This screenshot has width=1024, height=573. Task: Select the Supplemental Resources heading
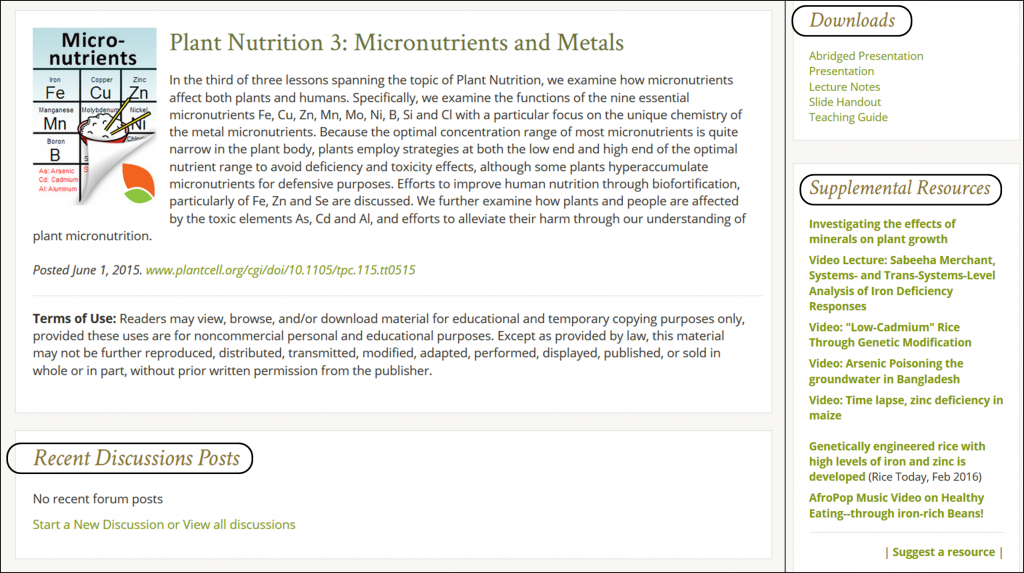[x=899, y=188]
